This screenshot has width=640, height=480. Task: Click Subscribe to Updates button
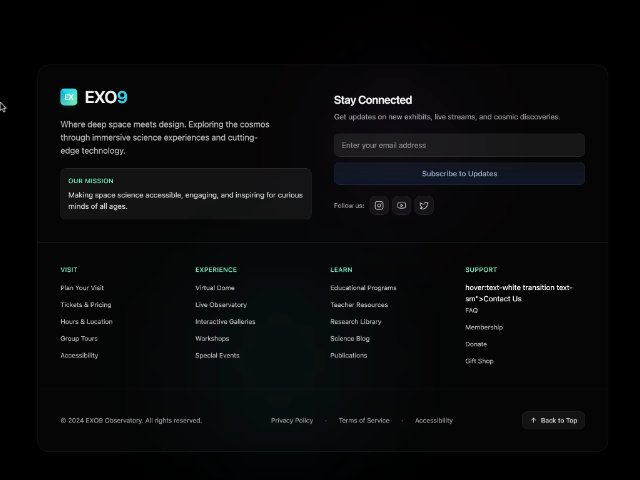(459, 173)
